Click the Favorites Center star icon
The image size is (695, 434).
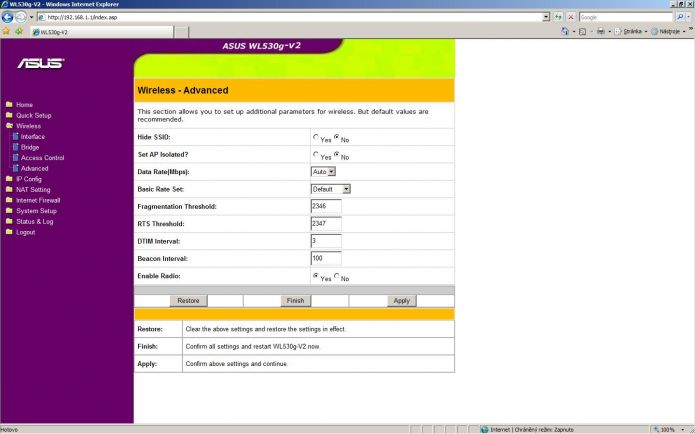[x=6, y=31]
